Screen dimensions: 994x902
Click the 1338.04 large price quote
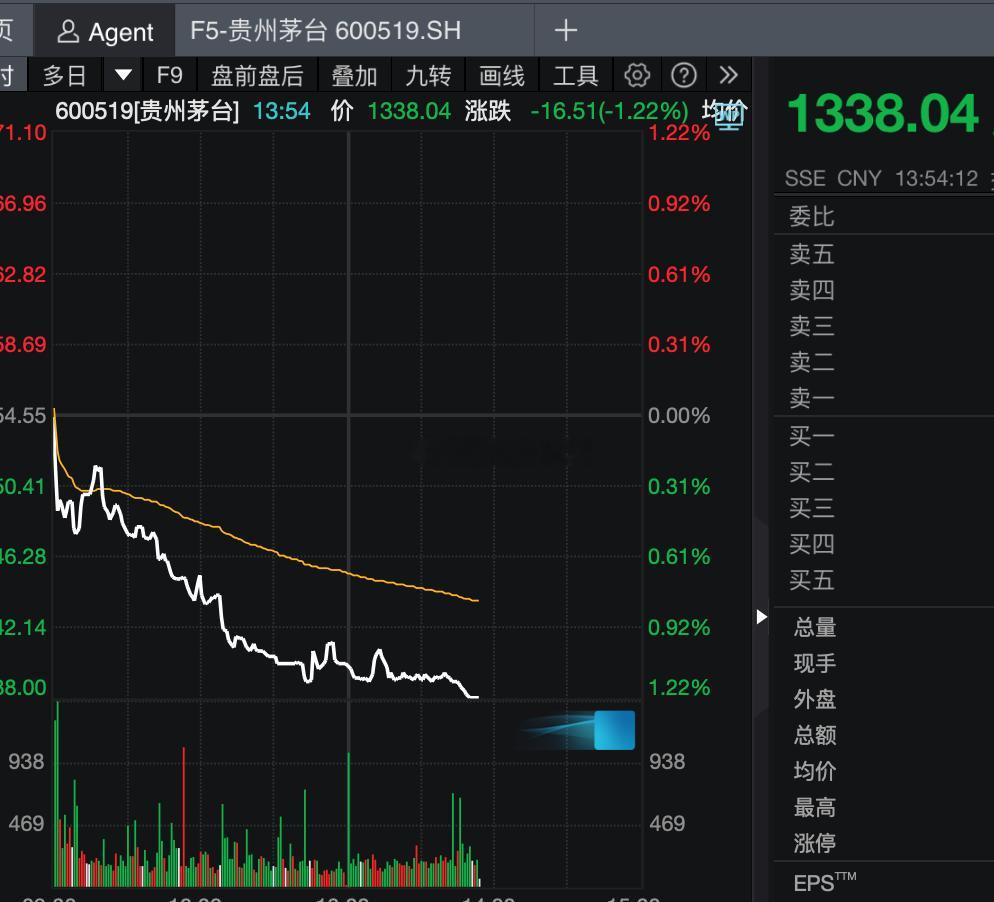883,114
